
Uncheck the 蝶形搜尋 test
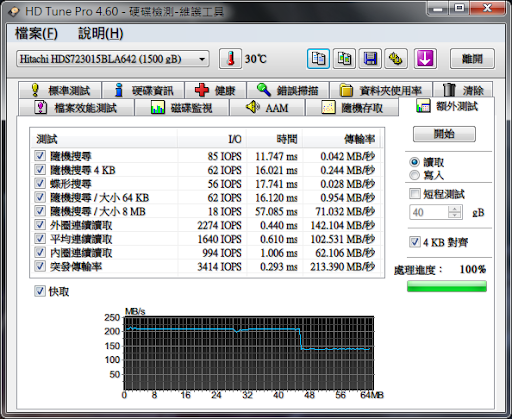click(x=40, y=183)
